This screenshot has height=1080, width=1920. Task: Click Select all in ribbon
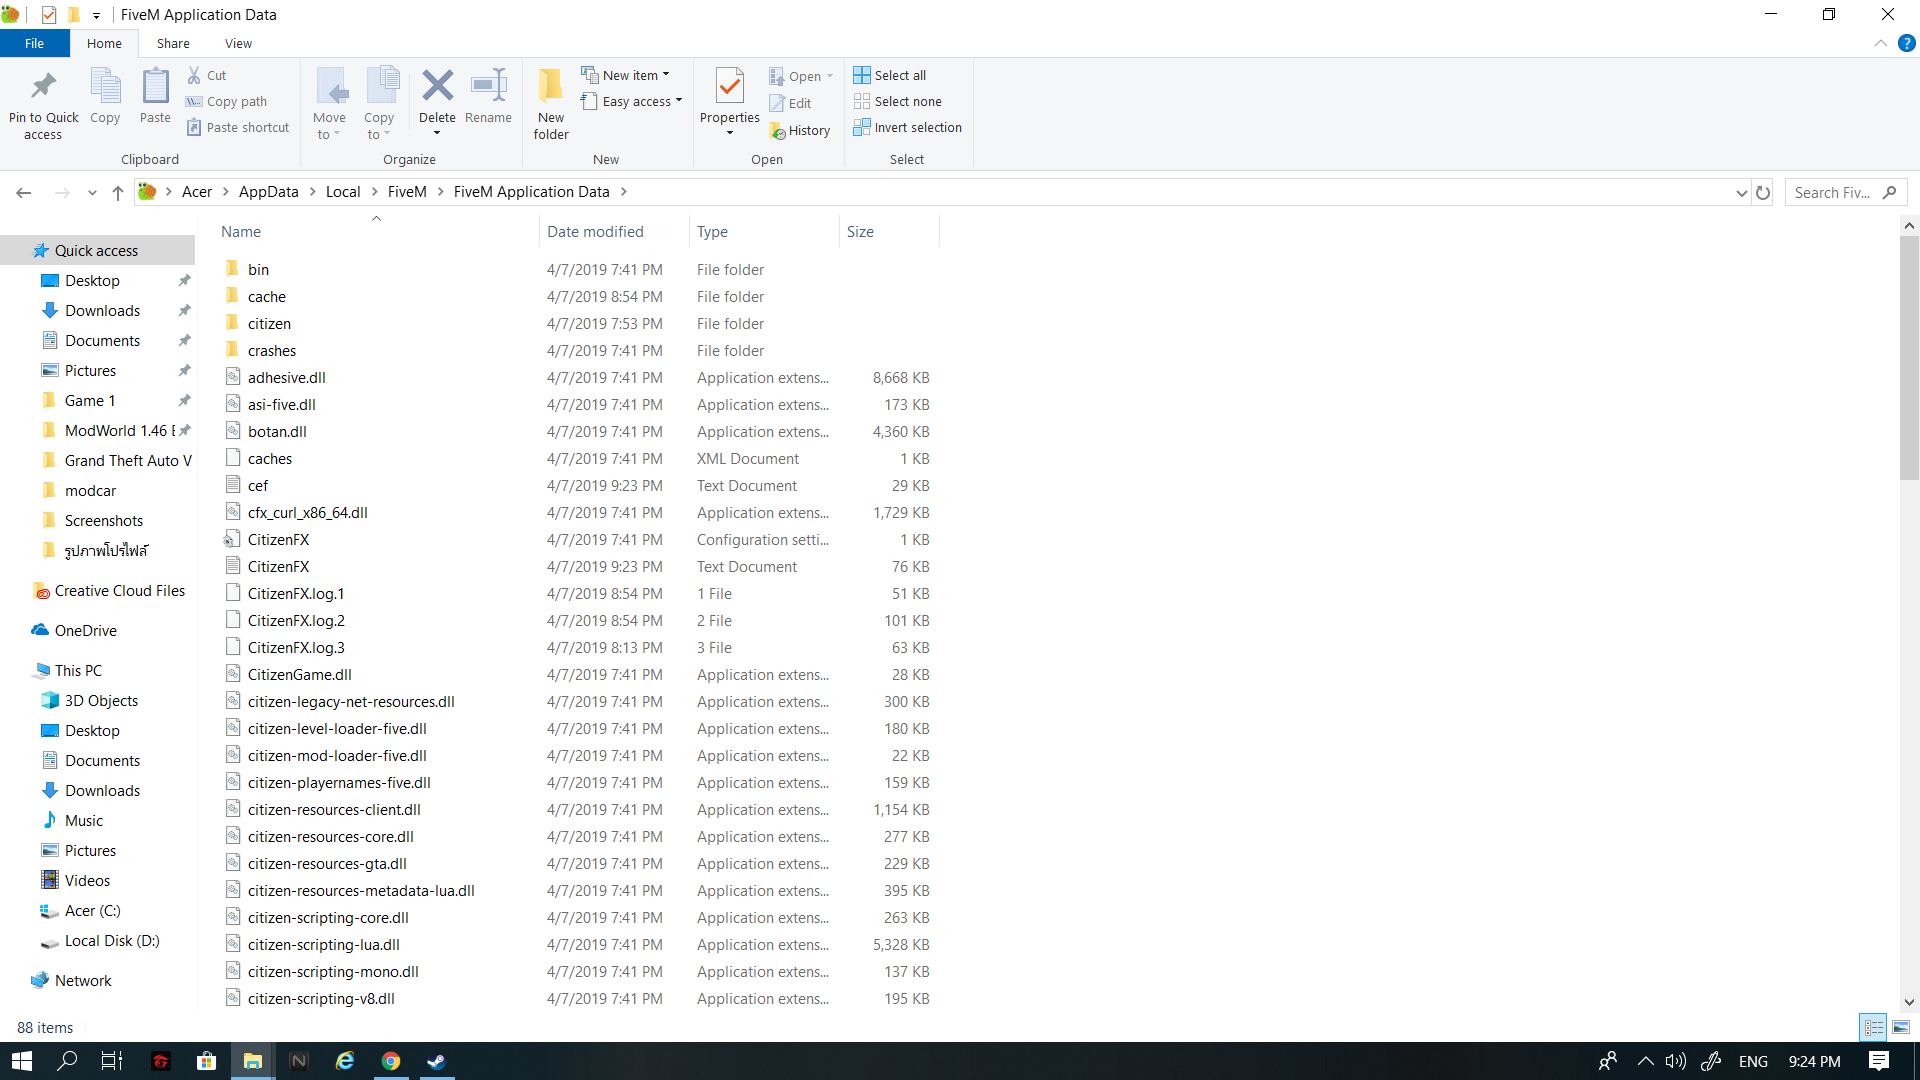point(890,75)
